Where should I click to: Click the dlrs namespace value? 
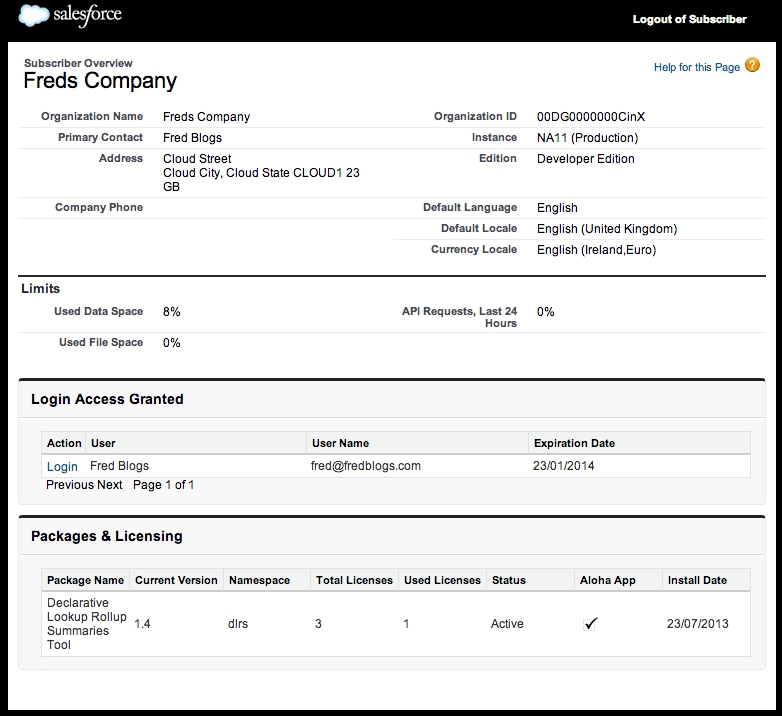[237, 624]
